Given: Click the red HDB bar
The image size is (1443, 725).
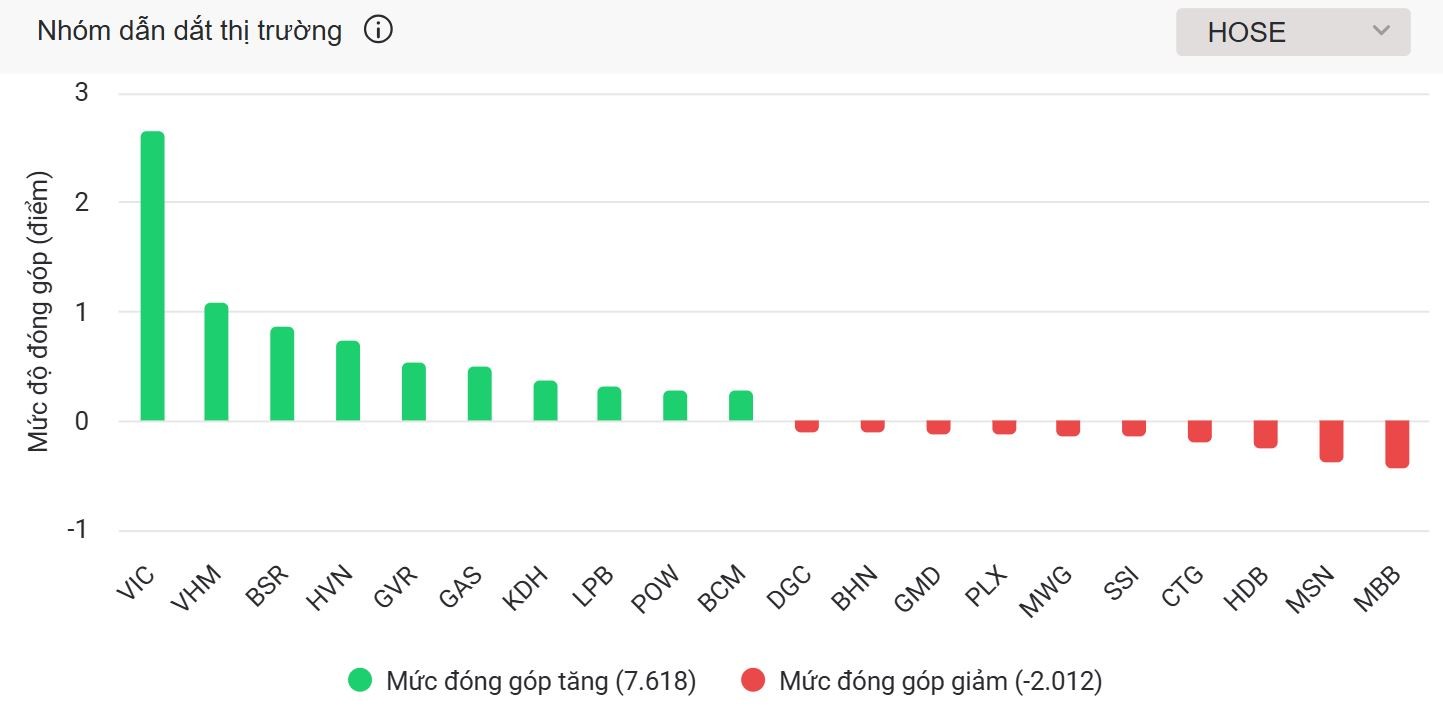Looking at the screenshot, I should (1265, 434).
